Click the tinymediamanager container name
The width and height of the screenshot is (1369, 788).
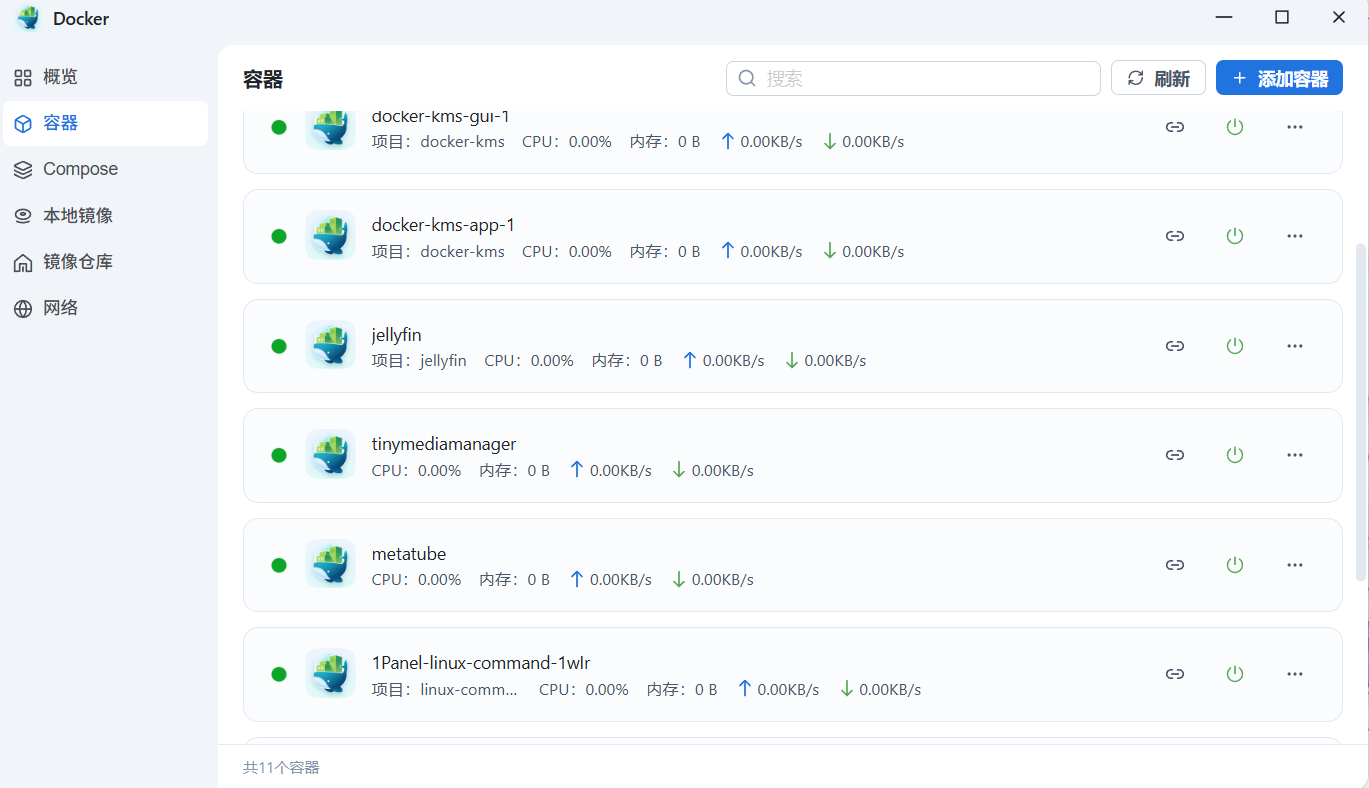(x=444, y=444)
